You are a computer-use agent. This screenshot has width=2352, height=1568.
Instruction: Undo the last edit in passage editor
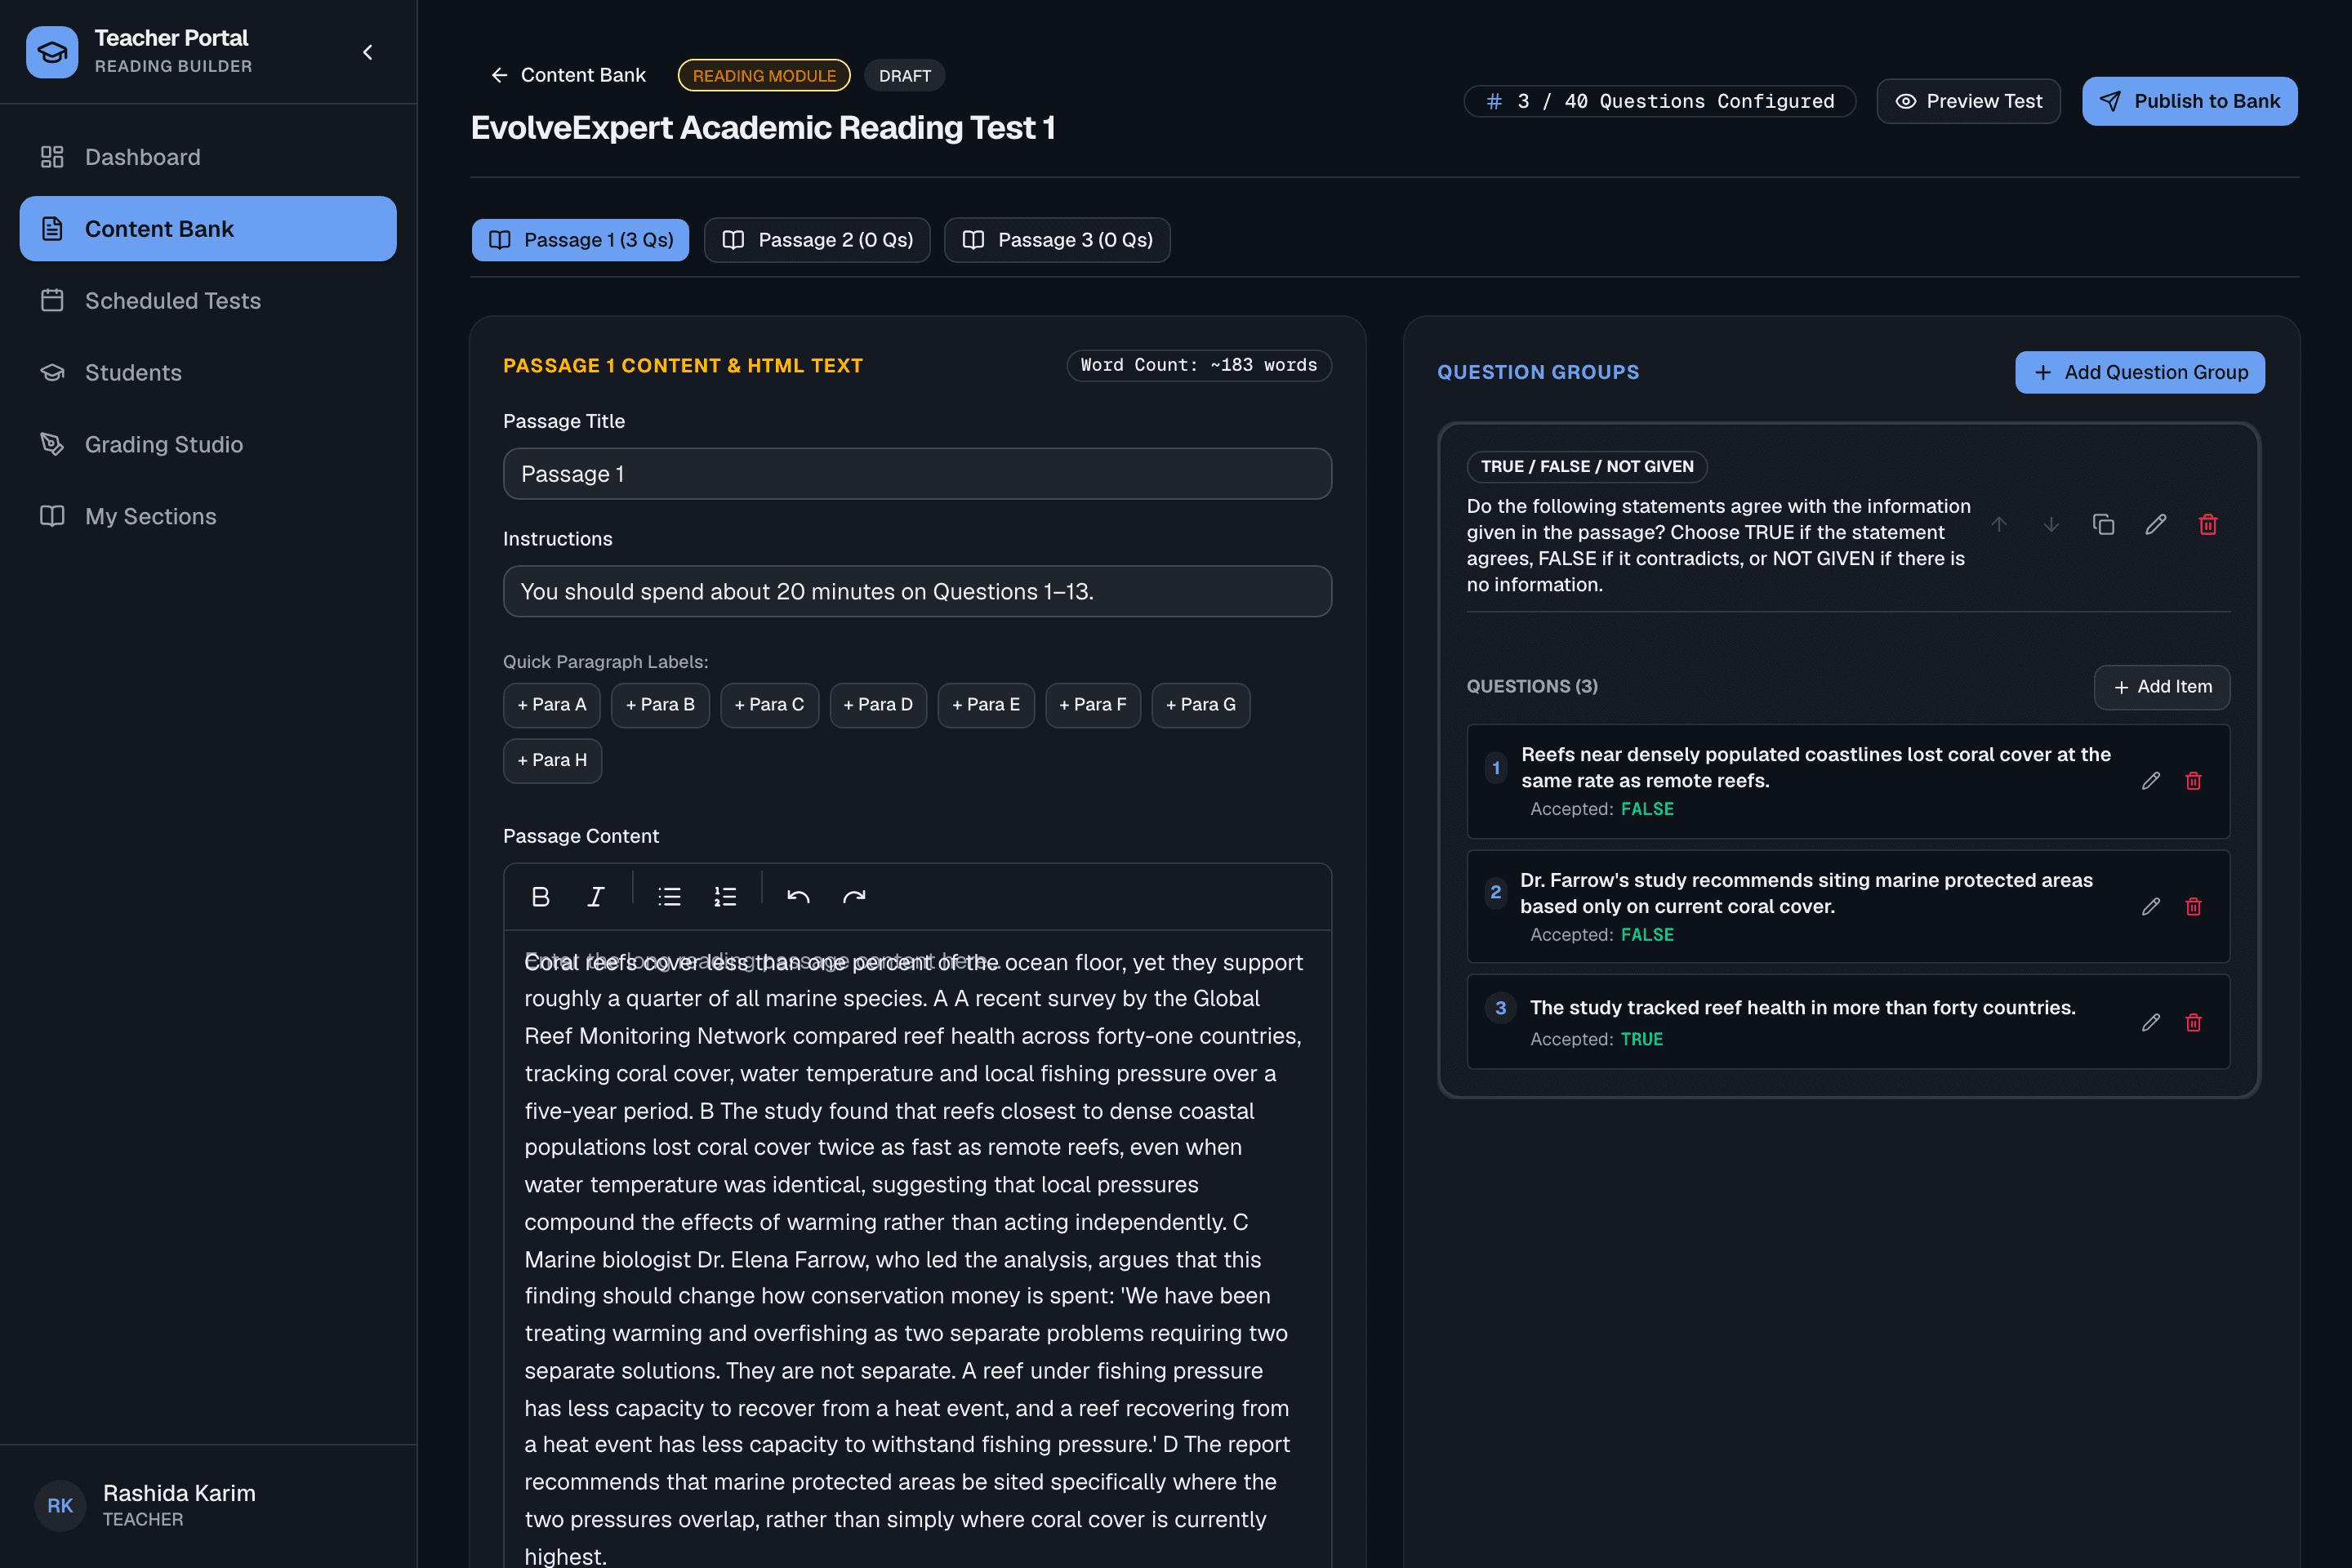pyautogui.click(x=798, y=897)
